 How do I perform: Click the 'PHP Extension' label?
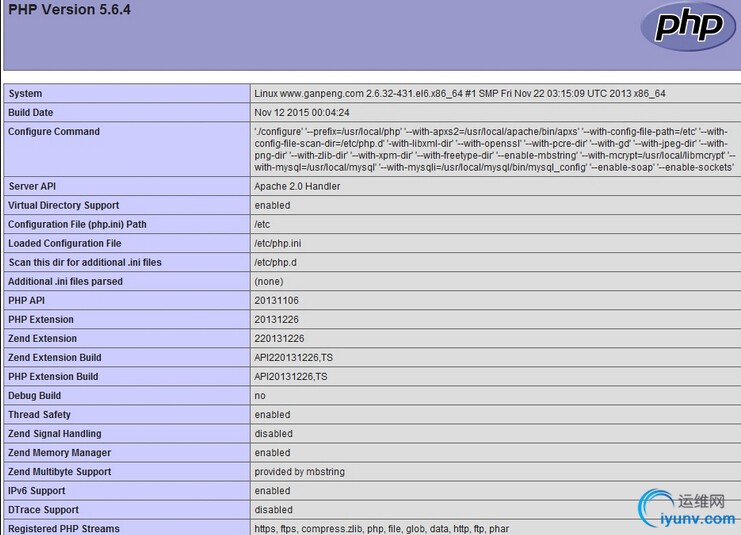tap(41, 319)
